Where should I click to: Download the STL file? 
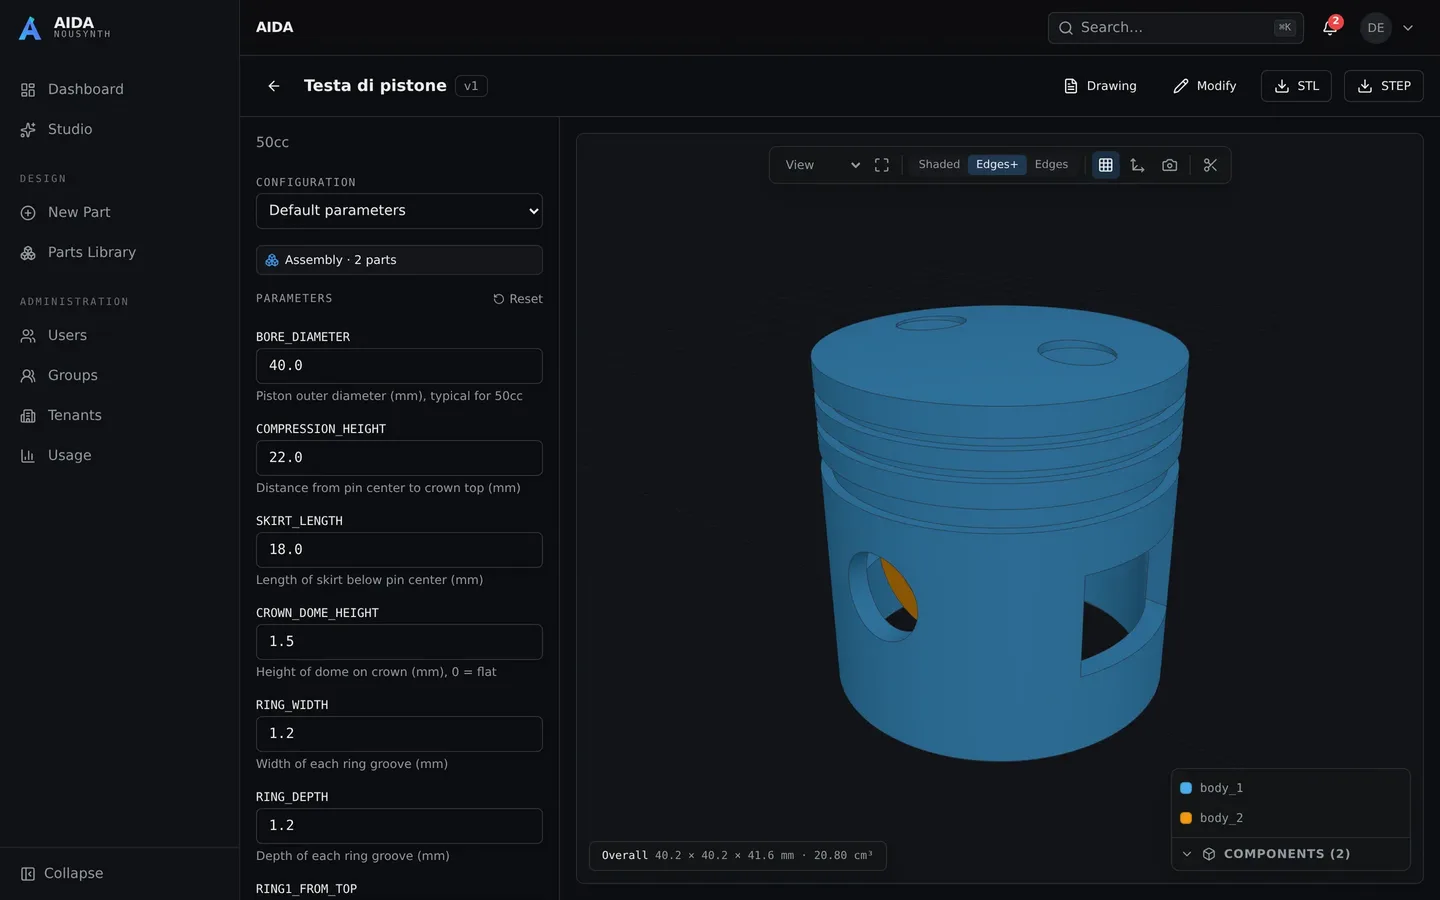tap(1296, 86)
